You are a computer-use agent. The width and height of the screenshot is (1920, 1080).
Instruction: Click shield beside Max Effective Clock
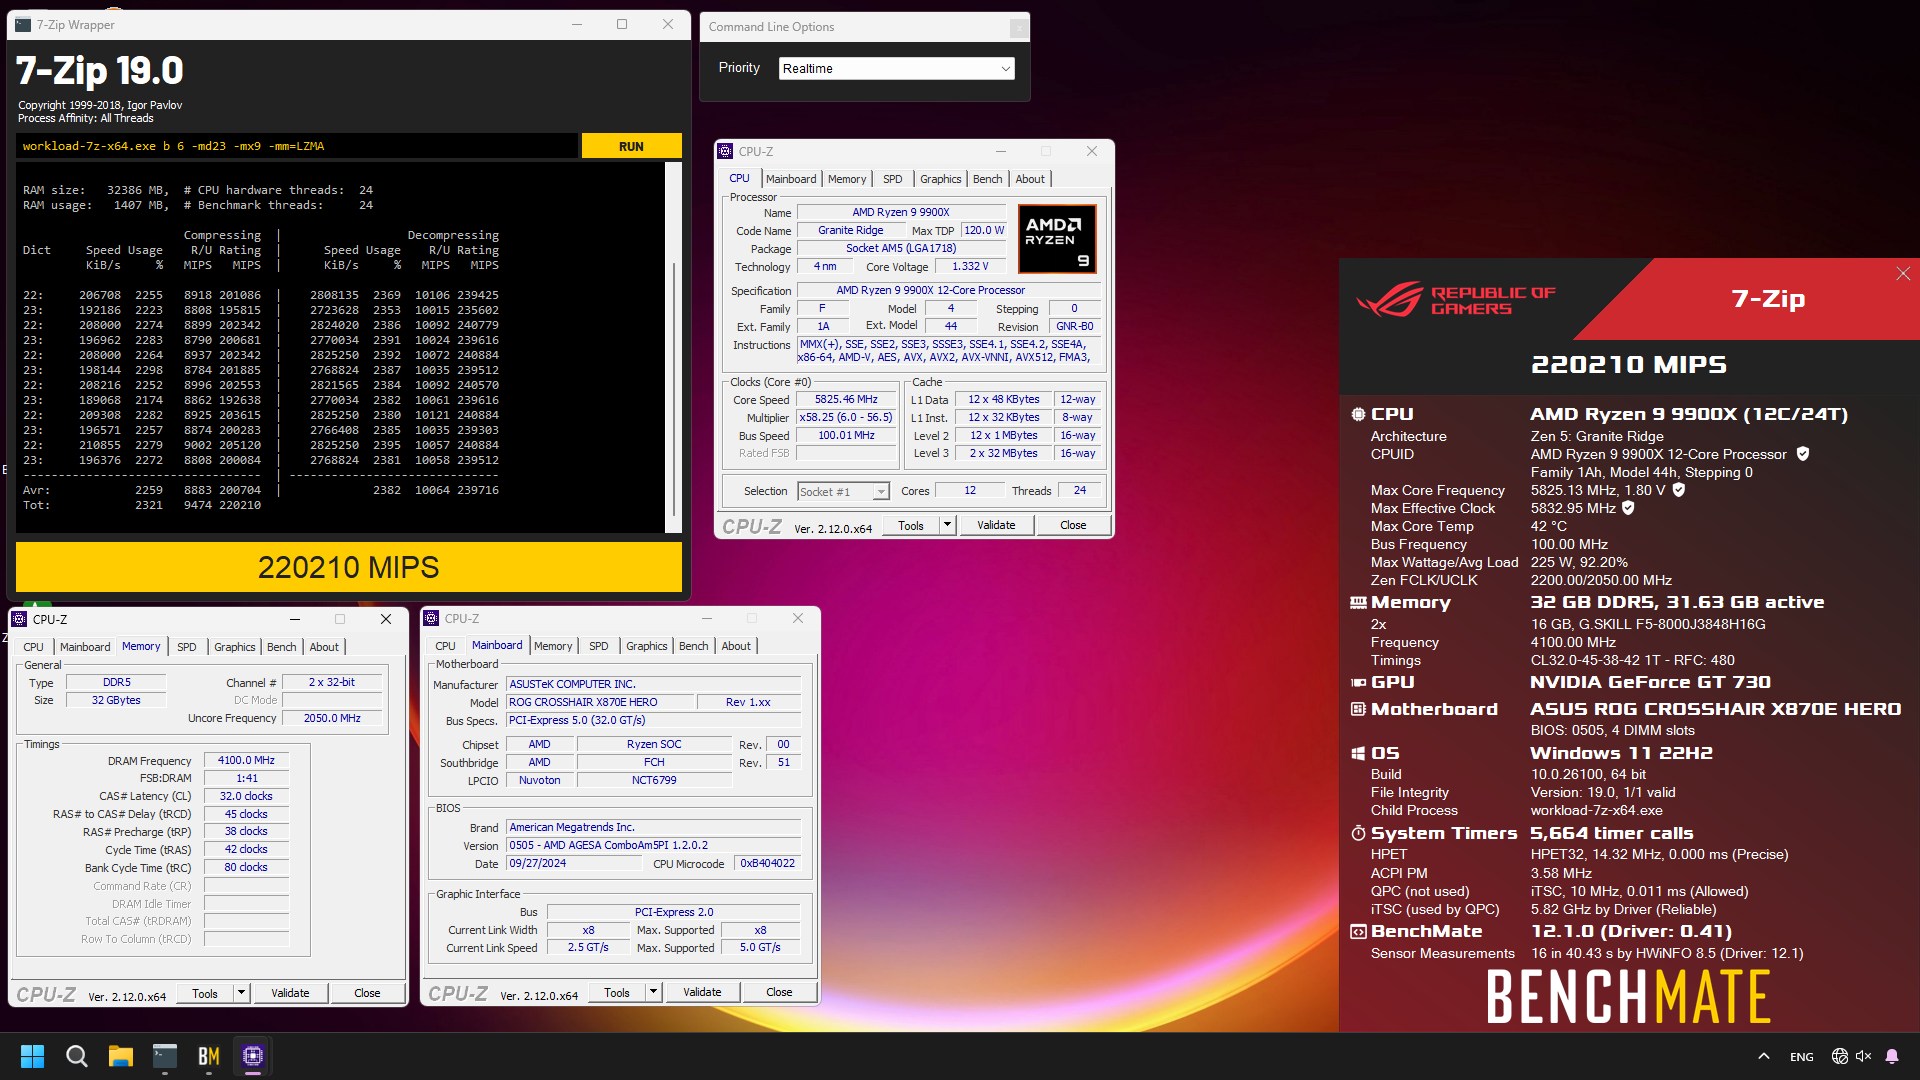1628,508
